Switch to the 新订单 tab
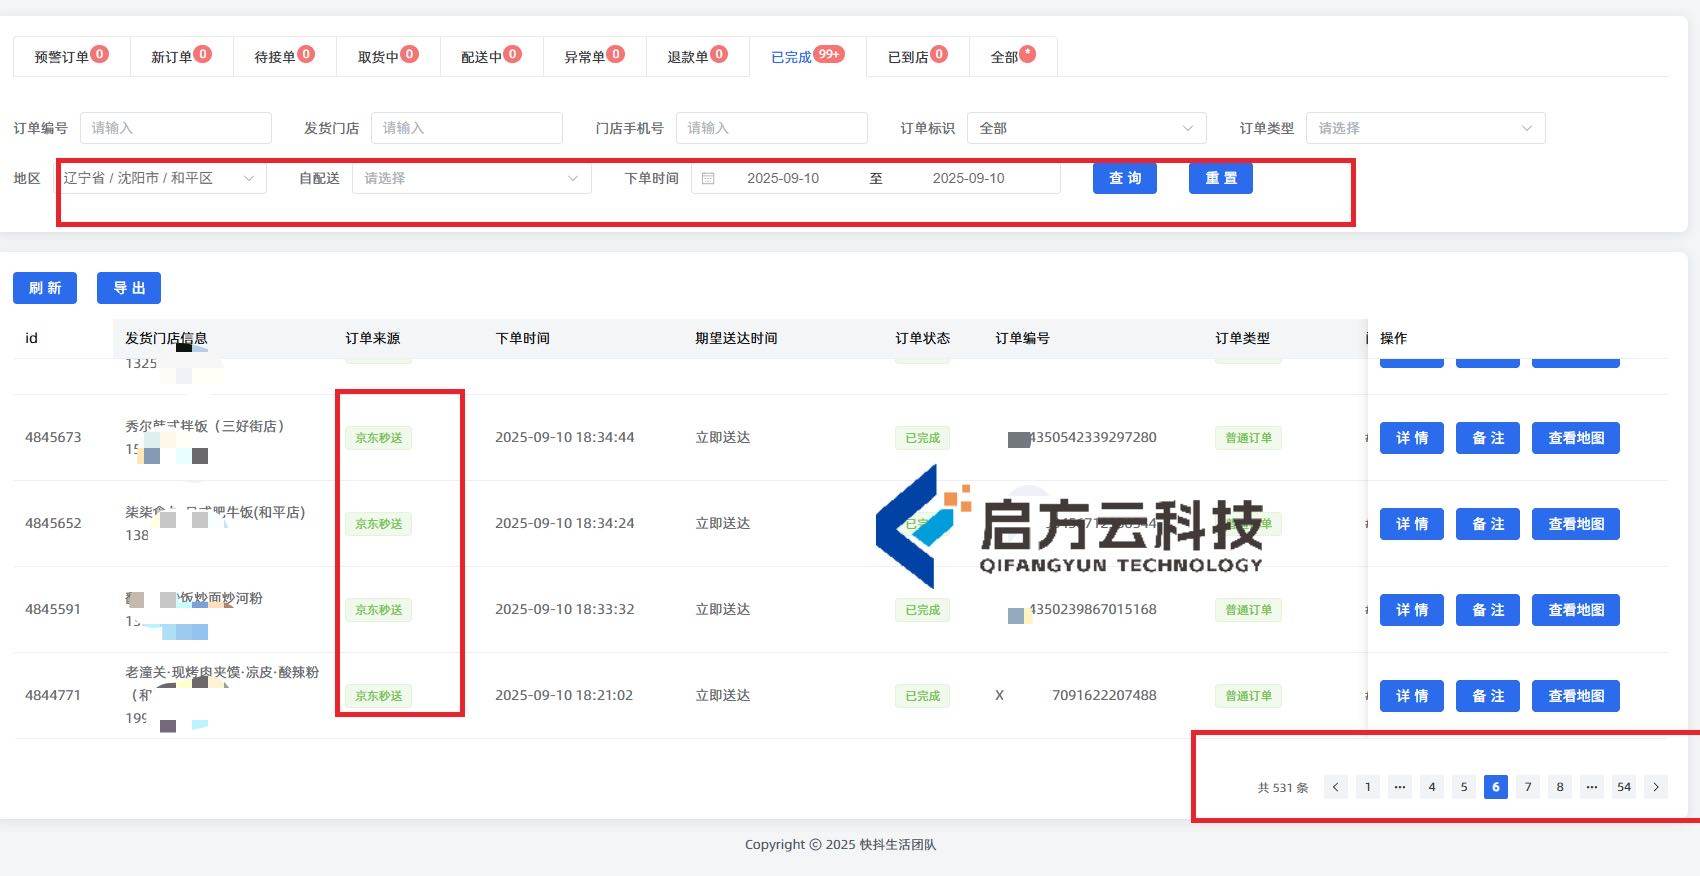The width and height of the screenshot is (1700, 876). (x=181, y=56)
